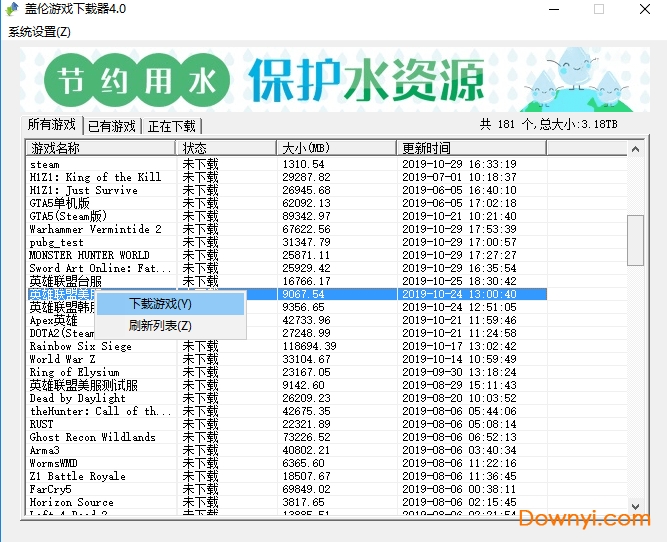
Task: Click the scrollbar up arrow
Action: point(636,149)
